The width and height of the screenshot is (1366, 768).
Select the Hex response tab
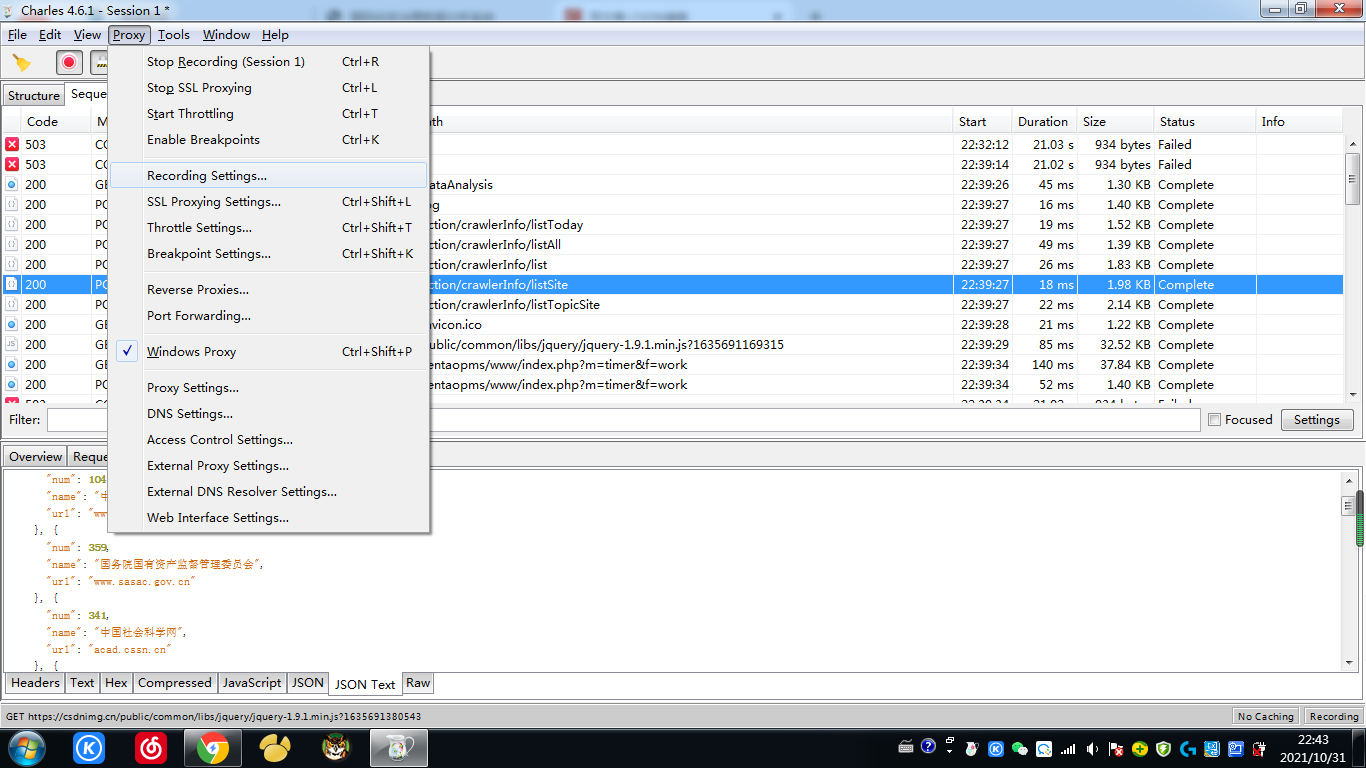116,683
